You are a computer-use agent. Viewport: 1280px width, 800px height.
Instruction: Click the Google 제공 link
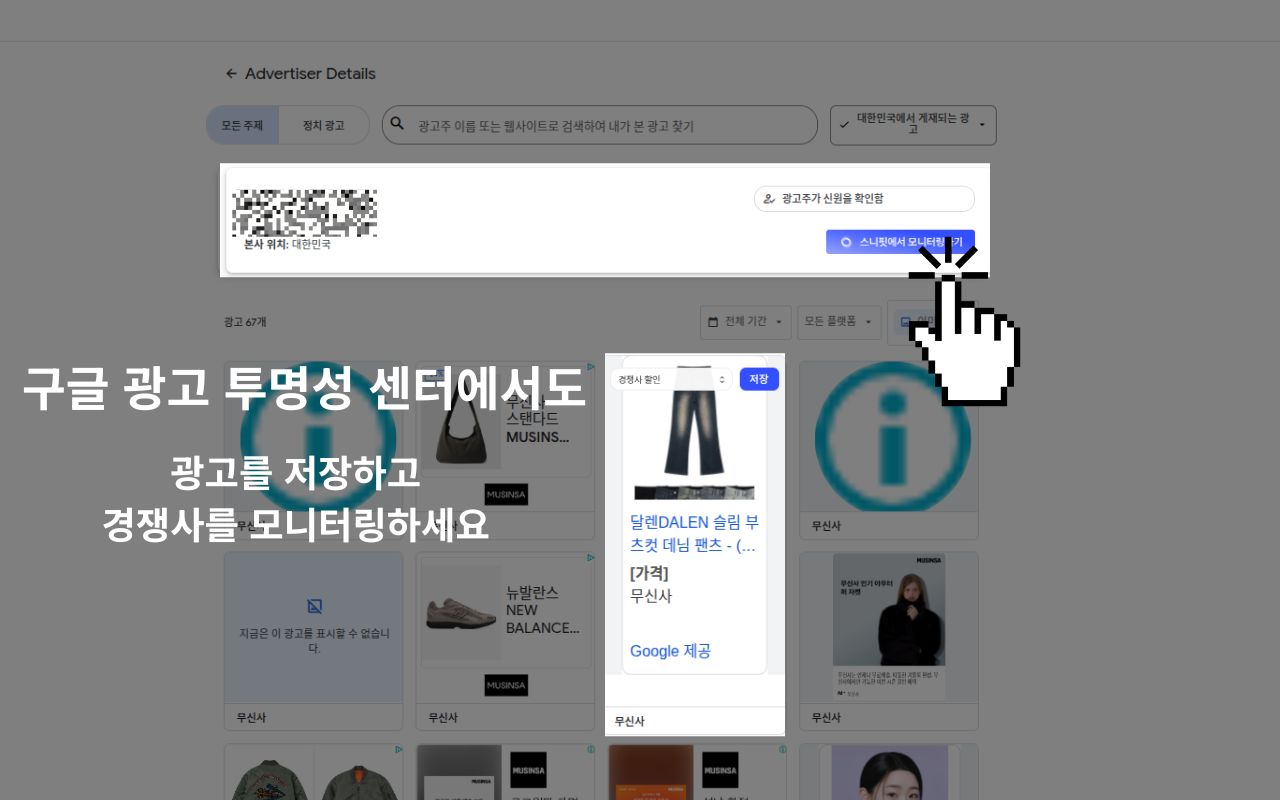[x=670, y=651]
